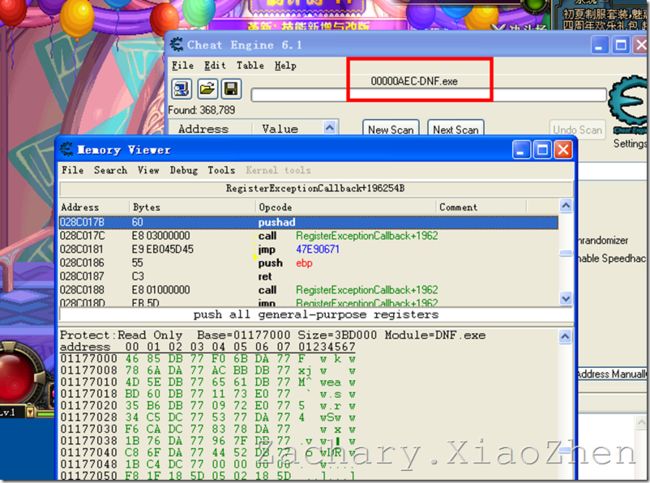Click the Cheat Engine logo above Settings
Image resolution: width=650 pixels, height=483 pixels.
[628, 105]
